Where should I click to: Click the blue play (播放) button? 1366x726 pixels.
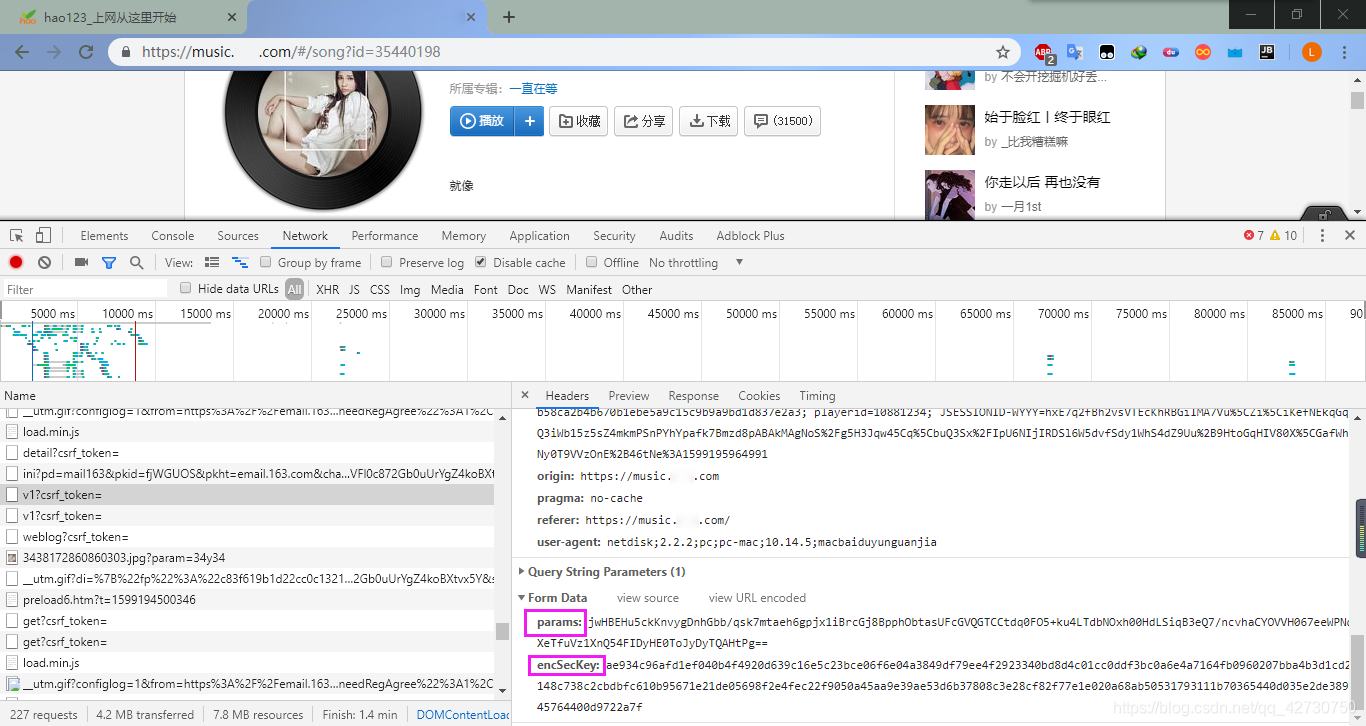click(x=482, y=121)
